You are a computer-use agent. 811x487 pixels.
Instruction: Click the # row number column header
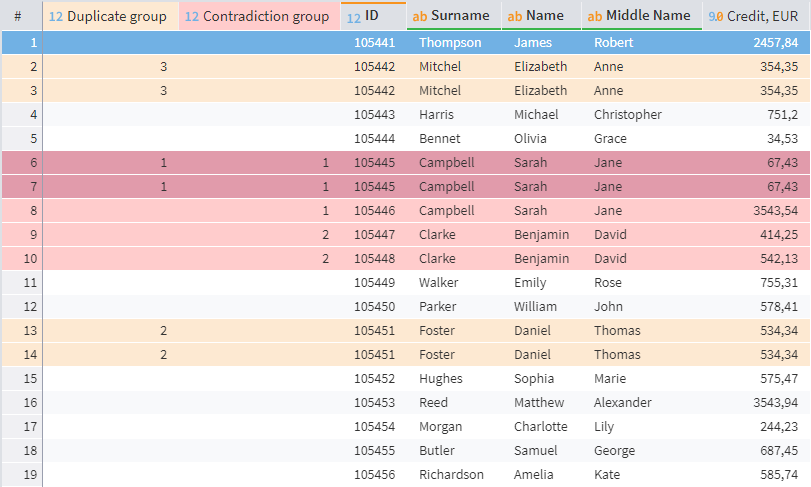click(18, 16)
